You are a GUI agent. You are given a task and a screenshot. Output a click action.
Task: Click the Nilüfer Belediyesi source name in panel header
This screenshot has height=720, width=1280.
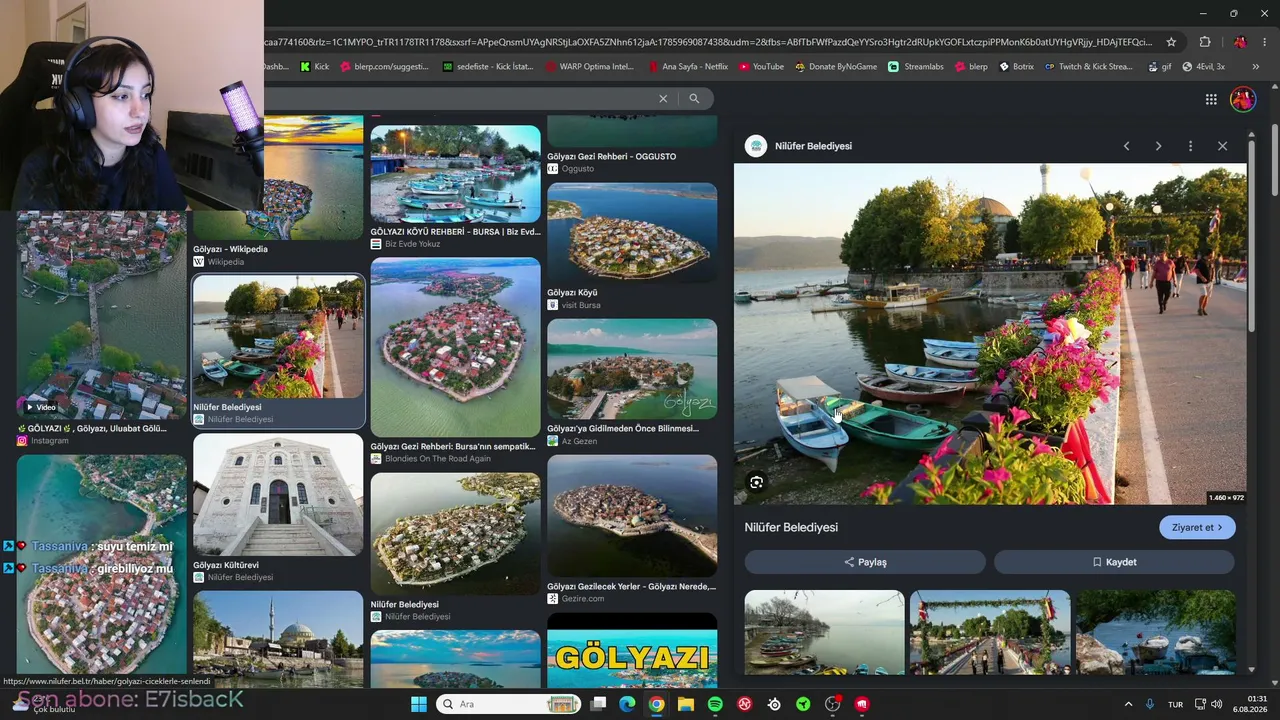point(813,146)
